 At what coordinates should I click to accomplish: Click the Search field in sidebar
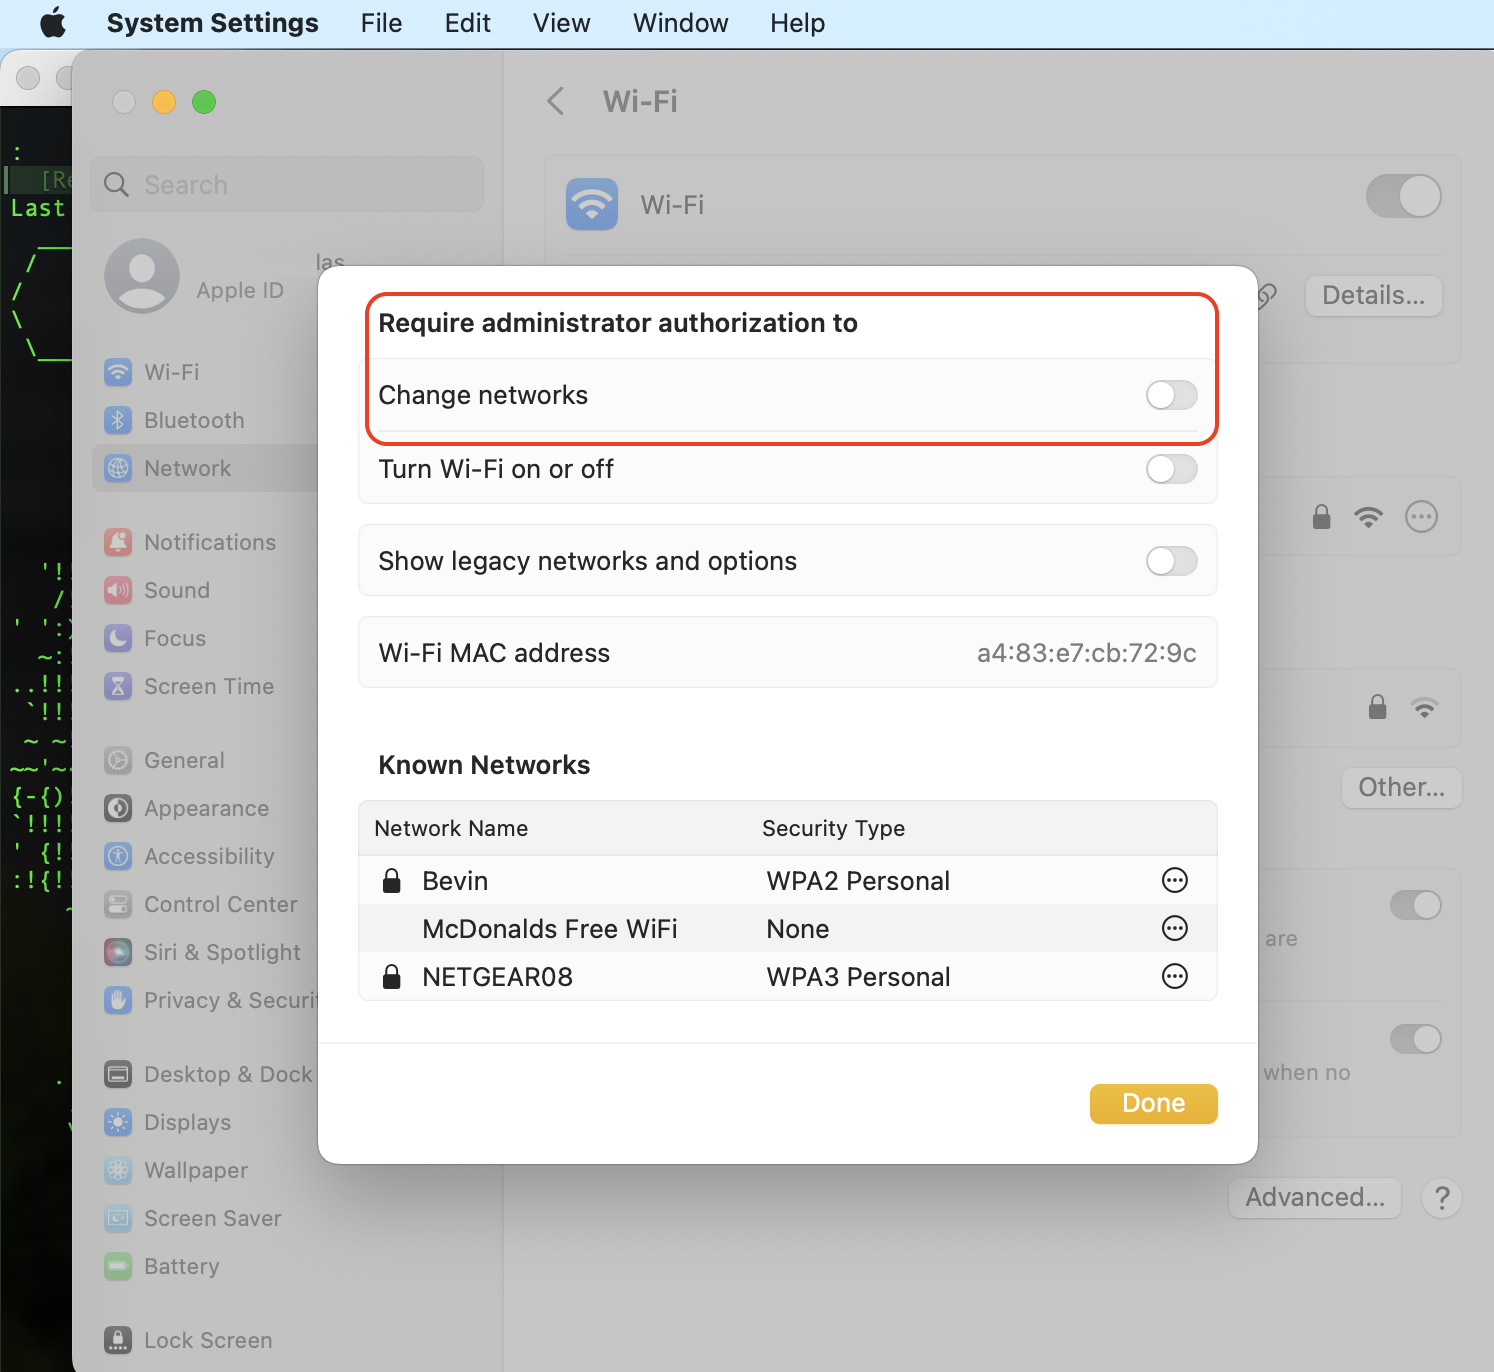[x=287, y=184]
